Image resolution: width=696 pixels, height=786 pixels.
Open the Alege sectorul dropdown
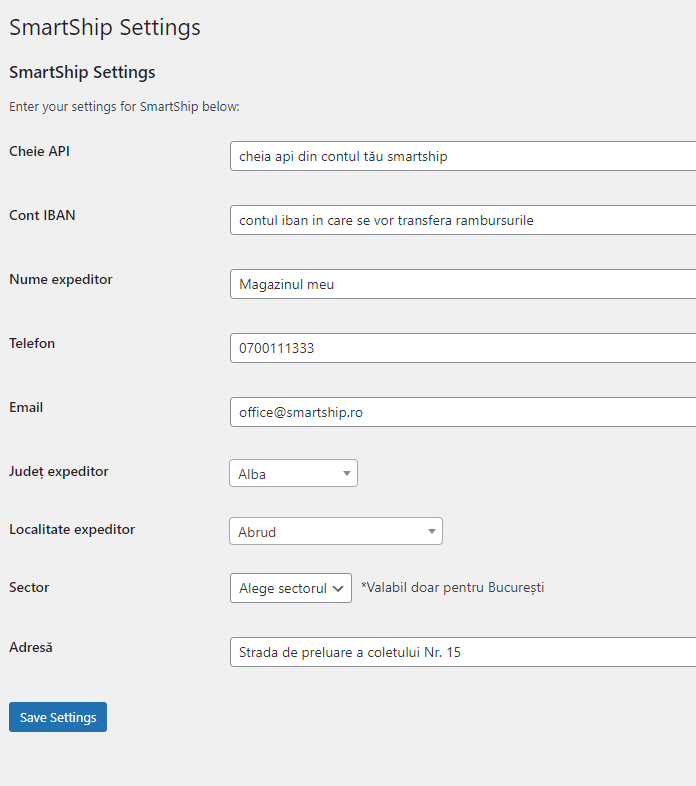coord(291,588)
